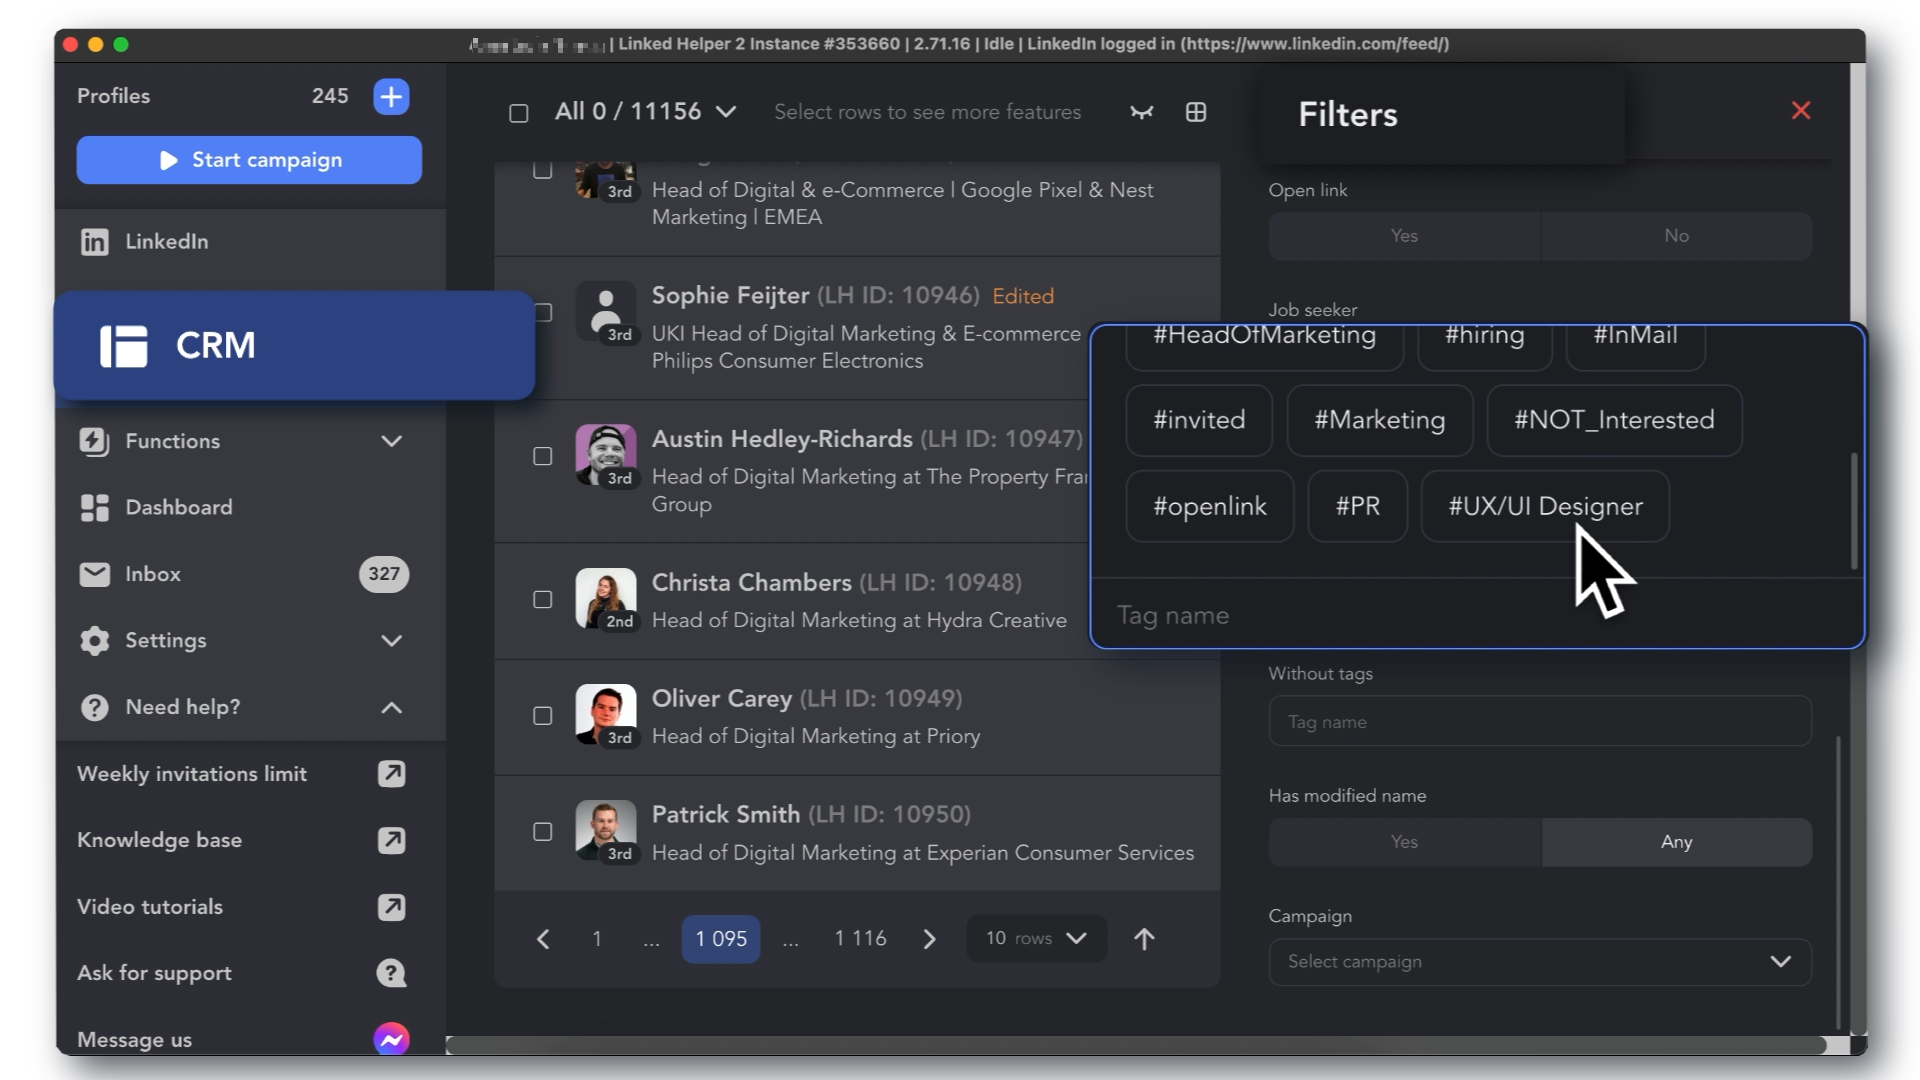Open Weekly invitations limit external link icon
The image size is (1920, 1080).
[391, 774]
